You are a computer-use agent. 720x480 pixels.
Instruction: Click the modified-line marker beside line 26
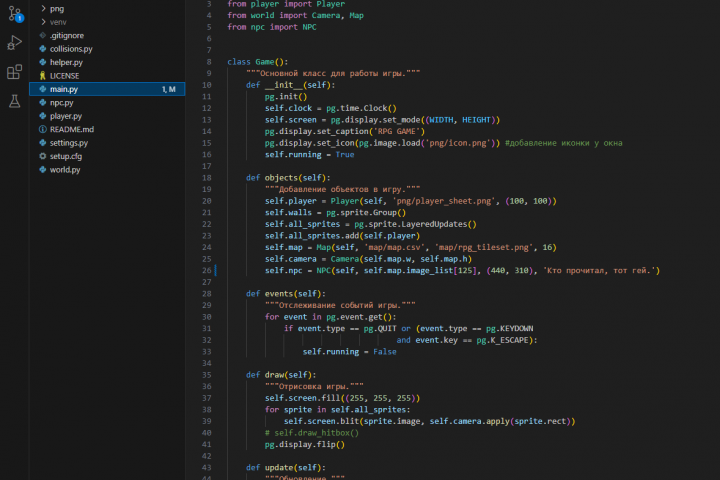click(x=215, y=271)
